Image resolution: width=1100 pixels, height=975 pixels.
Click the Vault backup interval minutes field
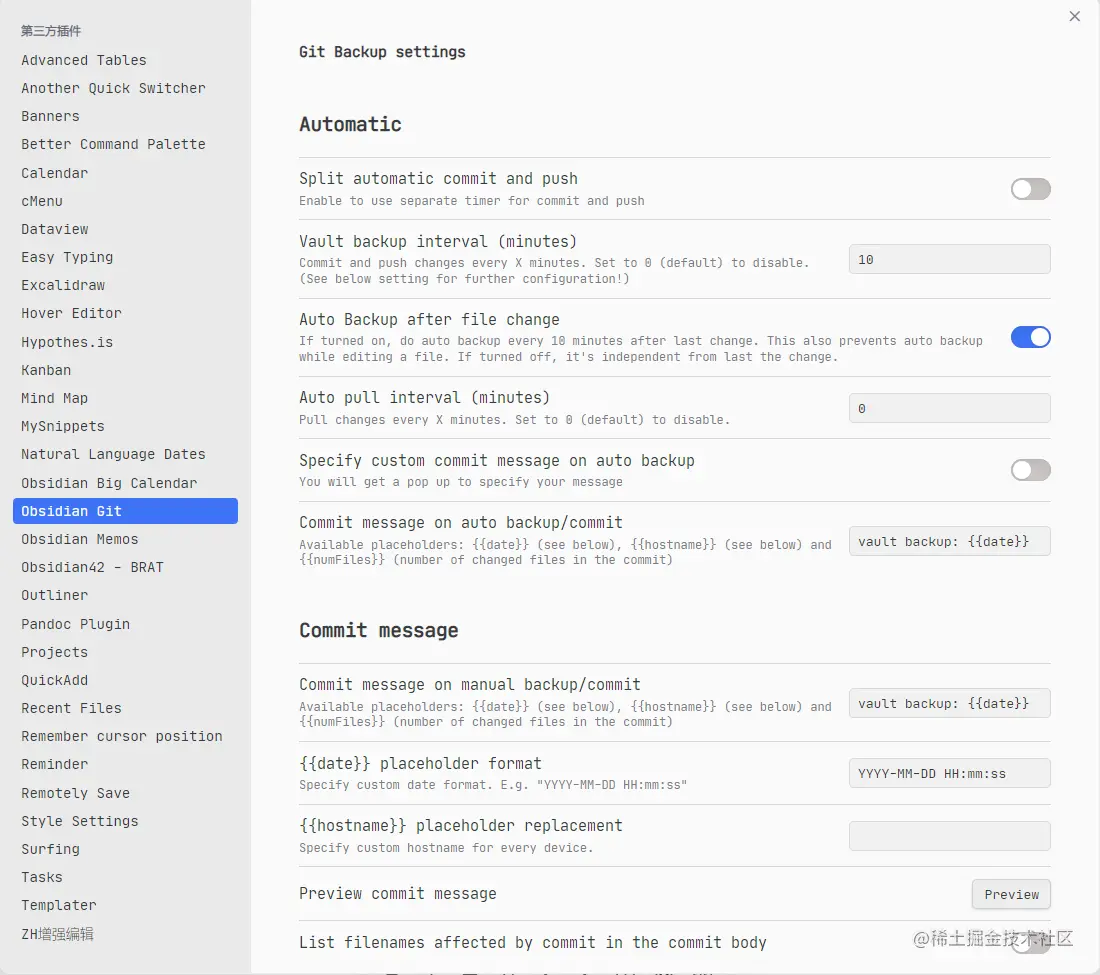949,260
